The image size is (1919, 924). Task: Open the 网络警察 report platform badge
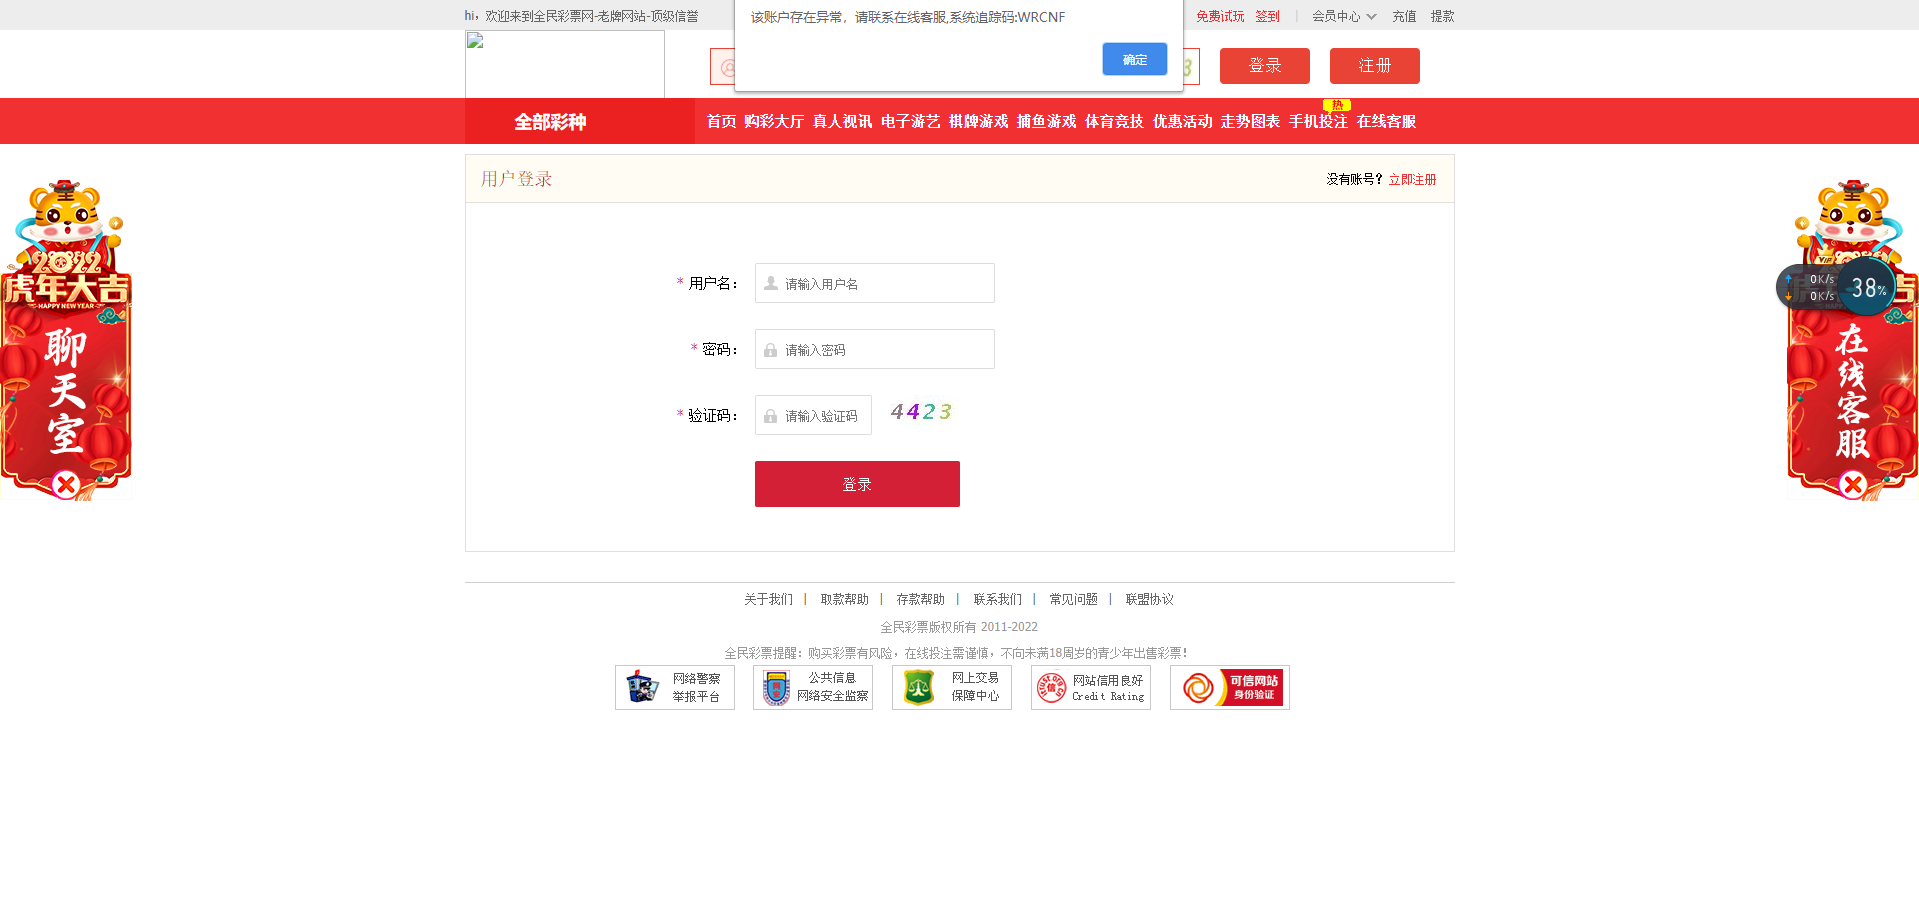[675, 688]
